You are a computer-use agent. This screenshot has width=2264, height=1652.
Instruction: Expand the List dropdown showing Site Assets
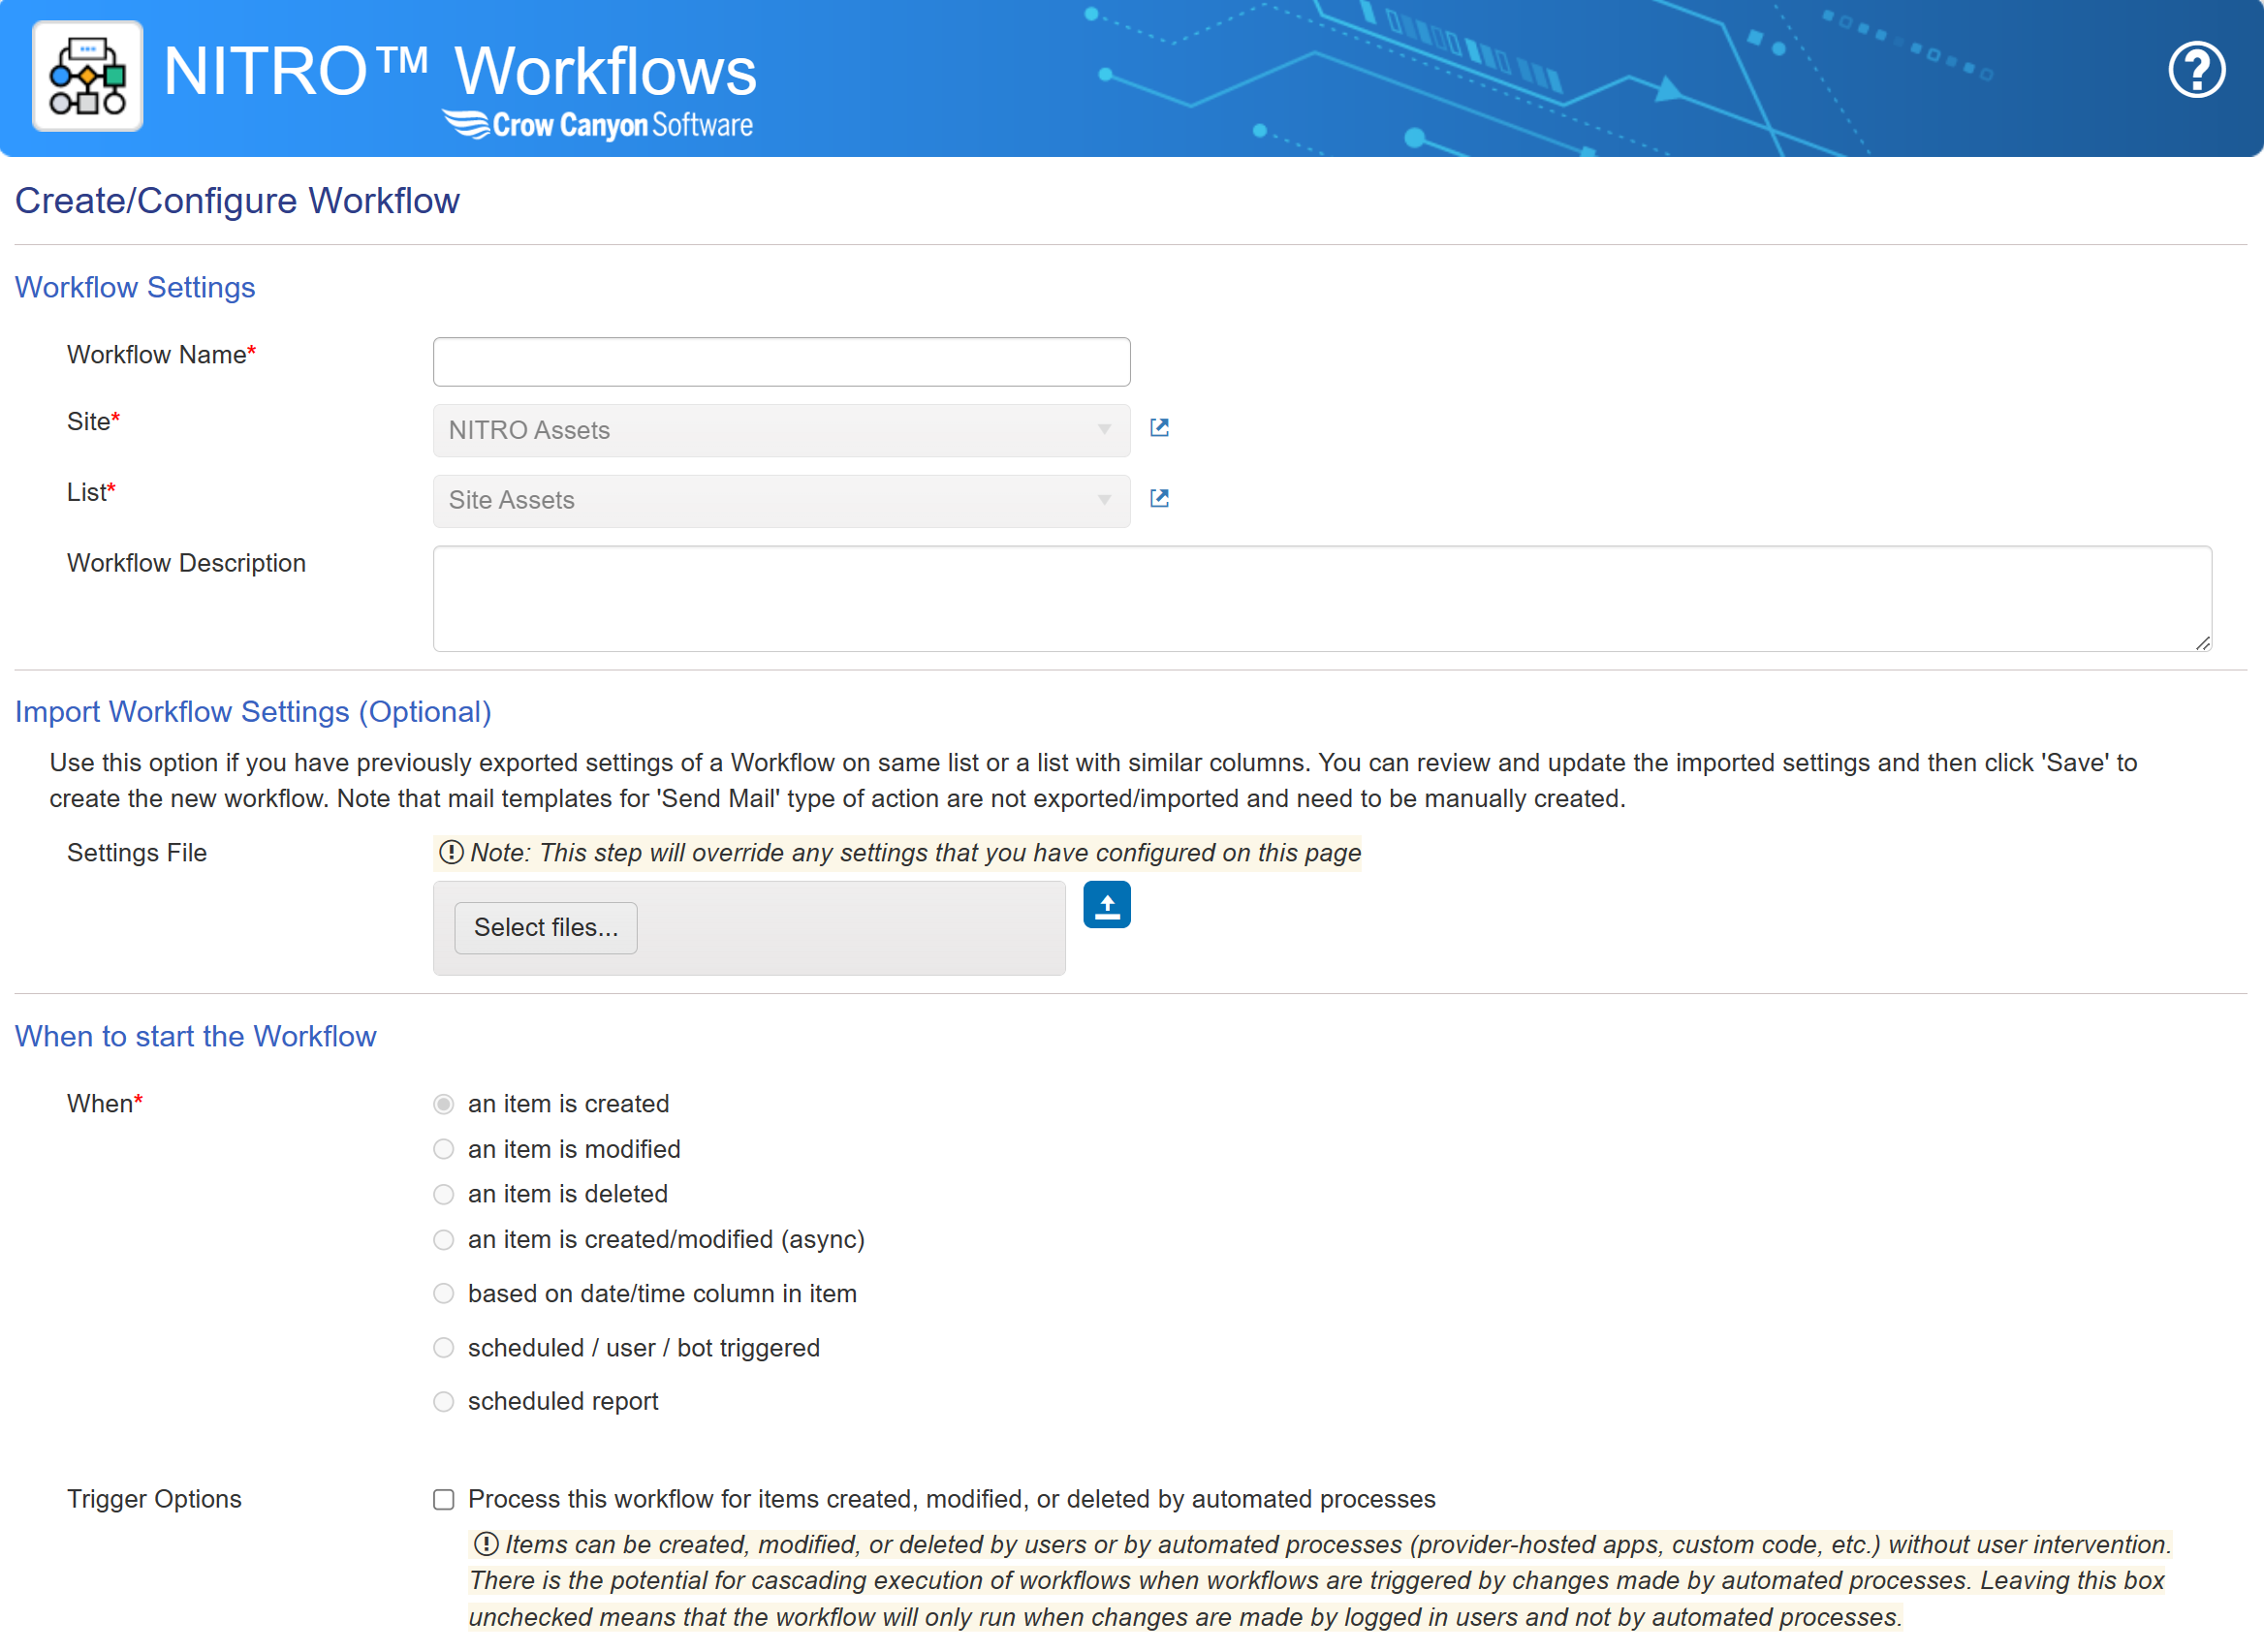click(x=781, y=501)
